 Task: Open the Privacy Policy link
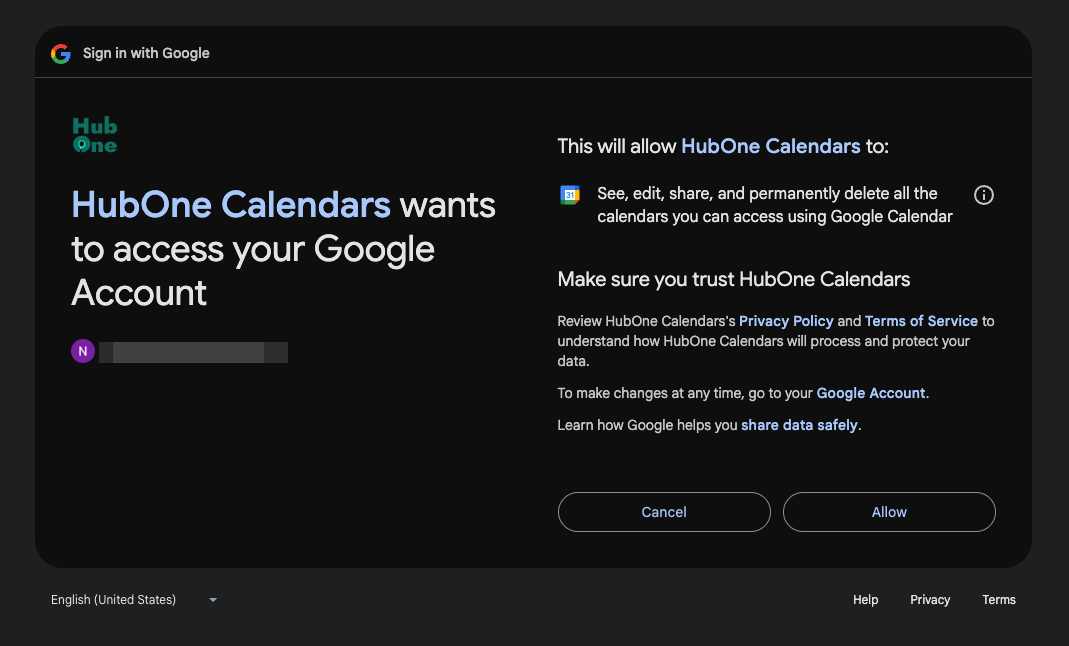tap(786, 321)
